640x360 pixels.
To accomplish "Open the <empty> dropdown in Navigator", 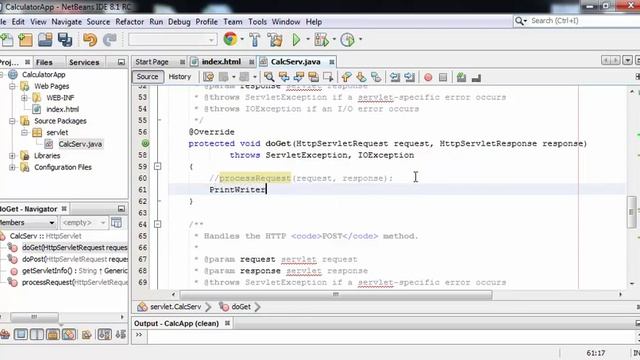I will click(x=84, y=223).
